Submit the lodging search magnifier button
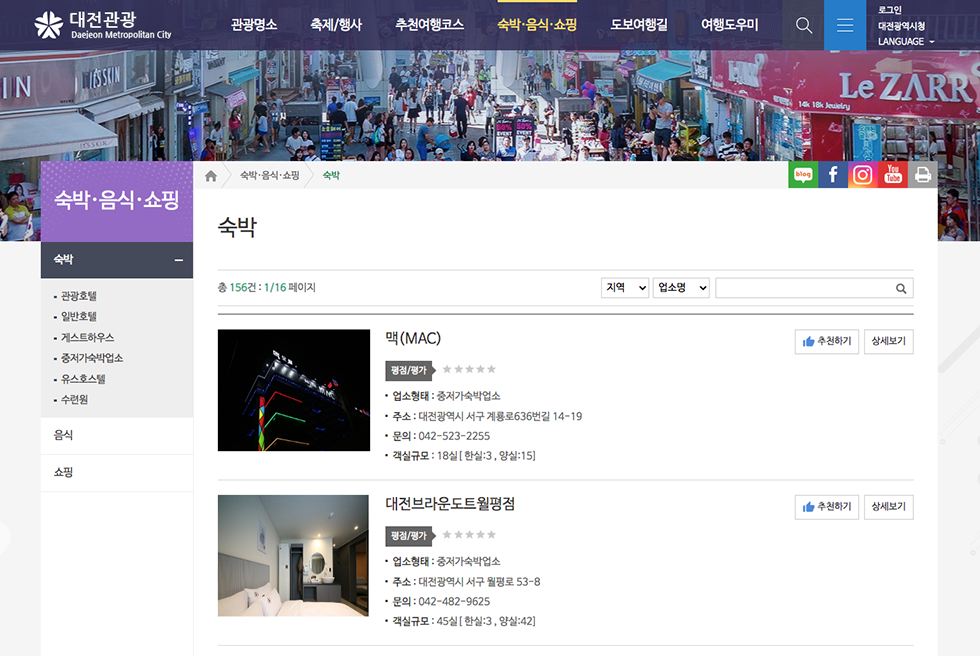 click(x=901, y=288)
